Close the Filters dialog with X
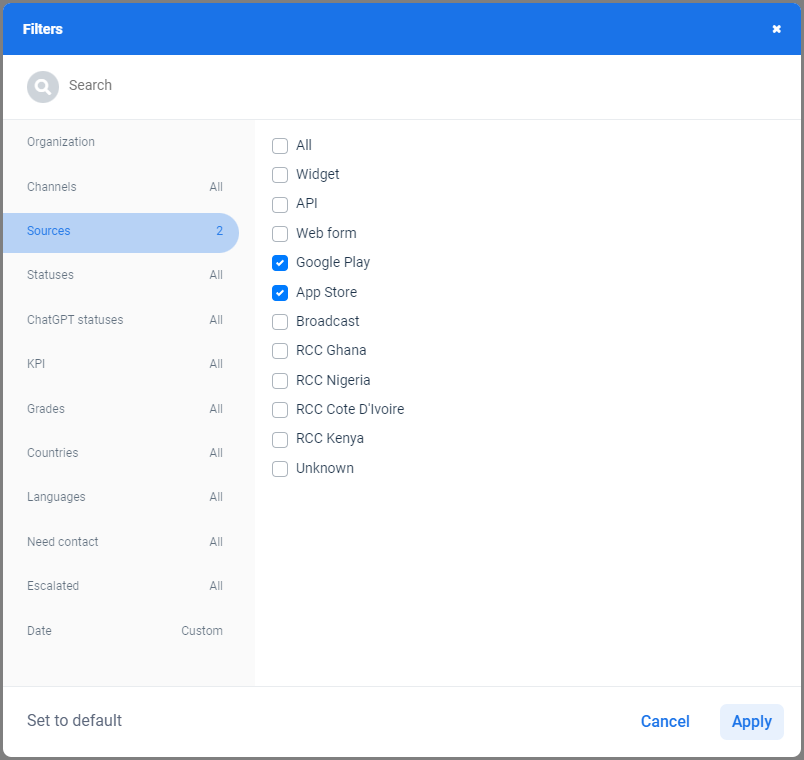 coord(776,29)
